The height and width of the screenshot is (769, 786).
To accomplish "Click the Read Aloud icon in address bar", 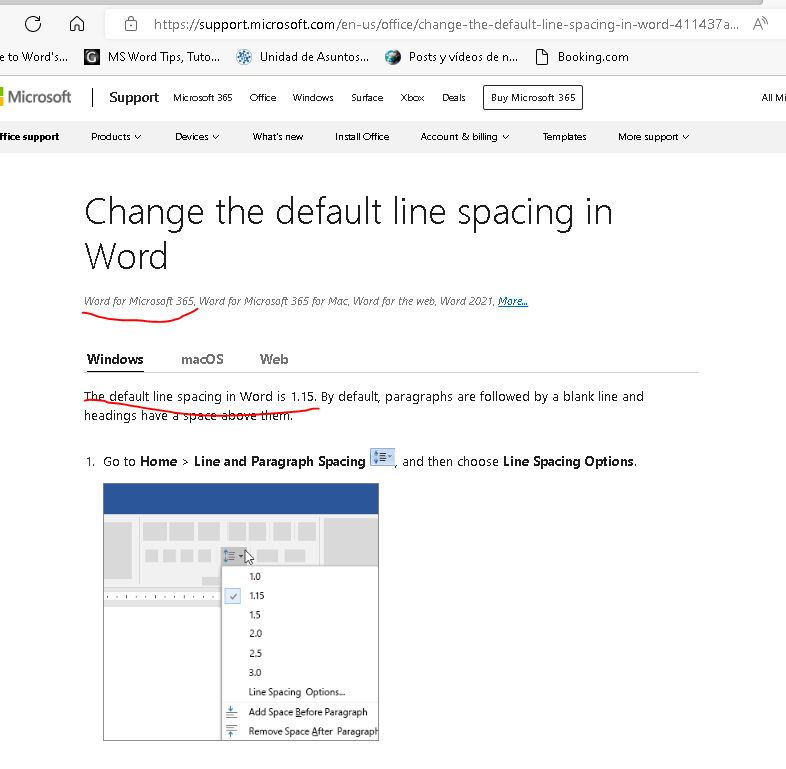I will 760,24.
